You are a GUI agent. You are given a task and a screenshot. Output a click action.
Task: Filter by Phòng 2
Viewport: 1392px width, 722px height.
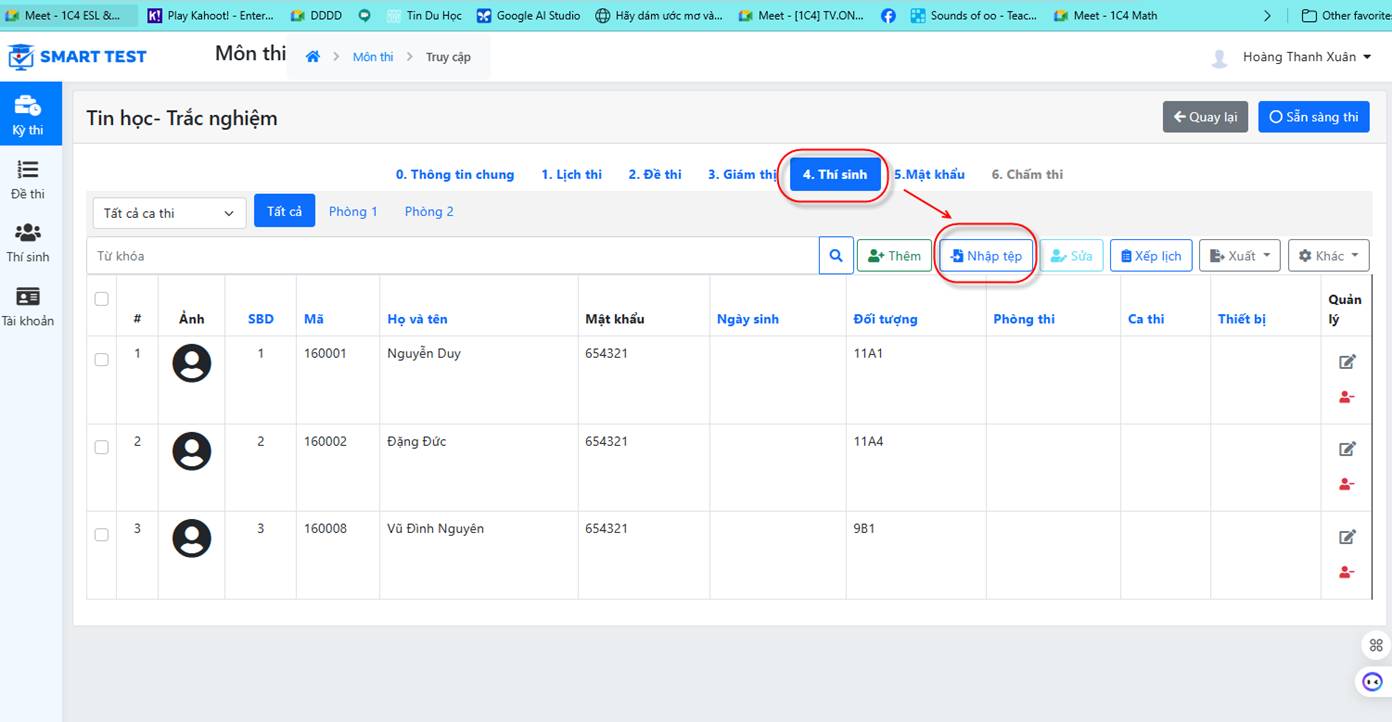coord(429,211)
